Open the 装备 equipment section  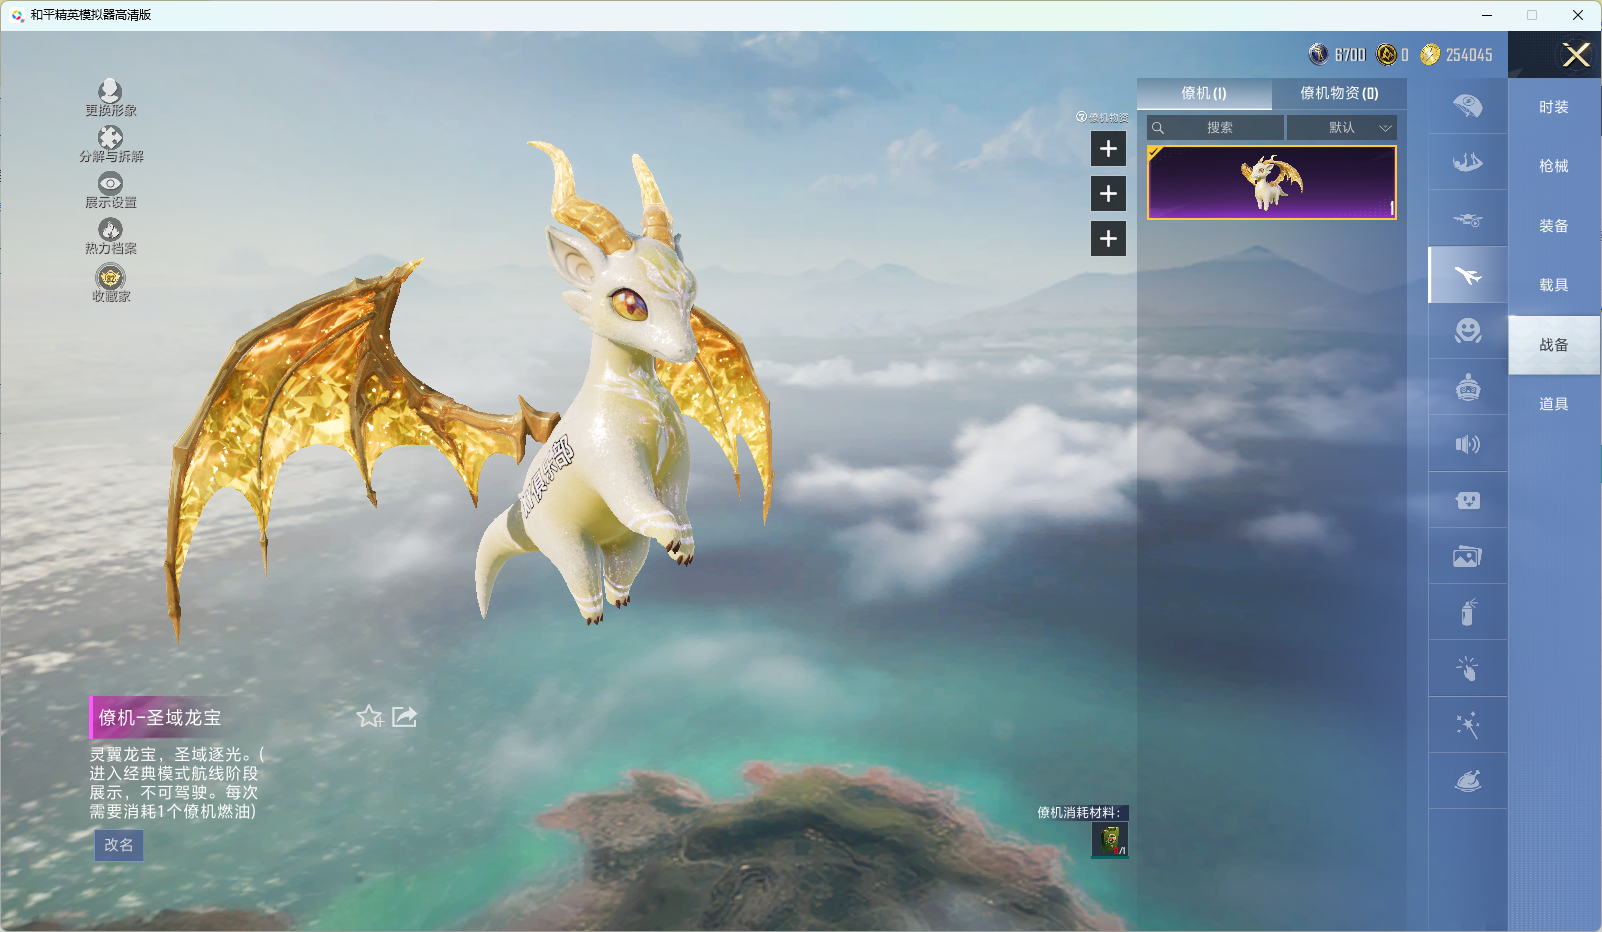coord(1554,226)
